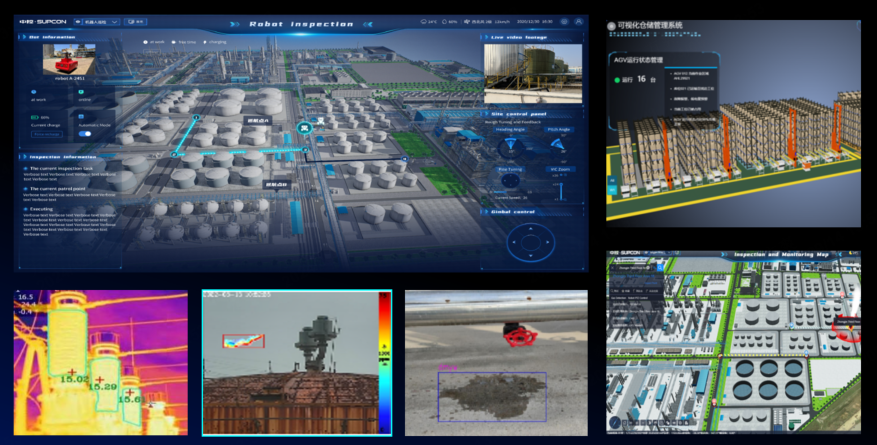Click the button next to the header dropdown
This screenshot has width=877, height=445.
pos(137,21)
